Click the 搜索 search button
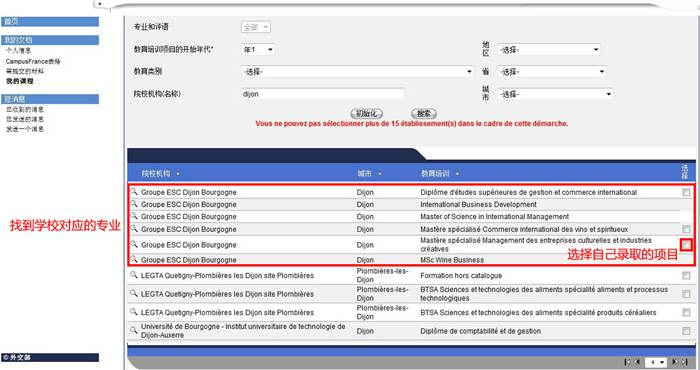The height and width of the screenshot is (370, 700). [x=423, y=113]
